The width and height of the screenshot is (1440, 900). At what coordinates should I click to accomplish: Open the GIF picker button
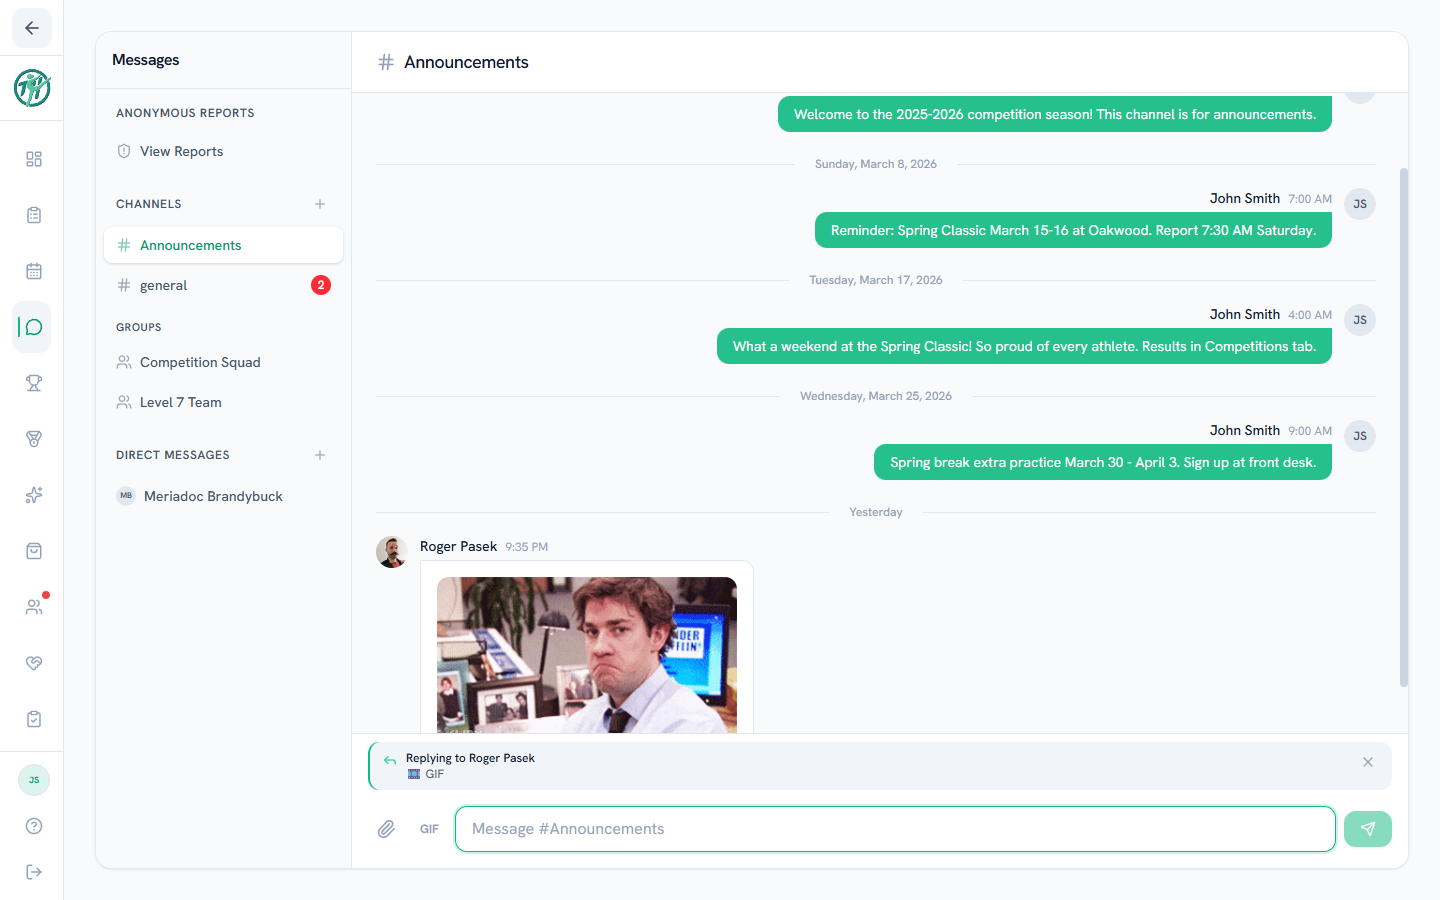point(429,829)
